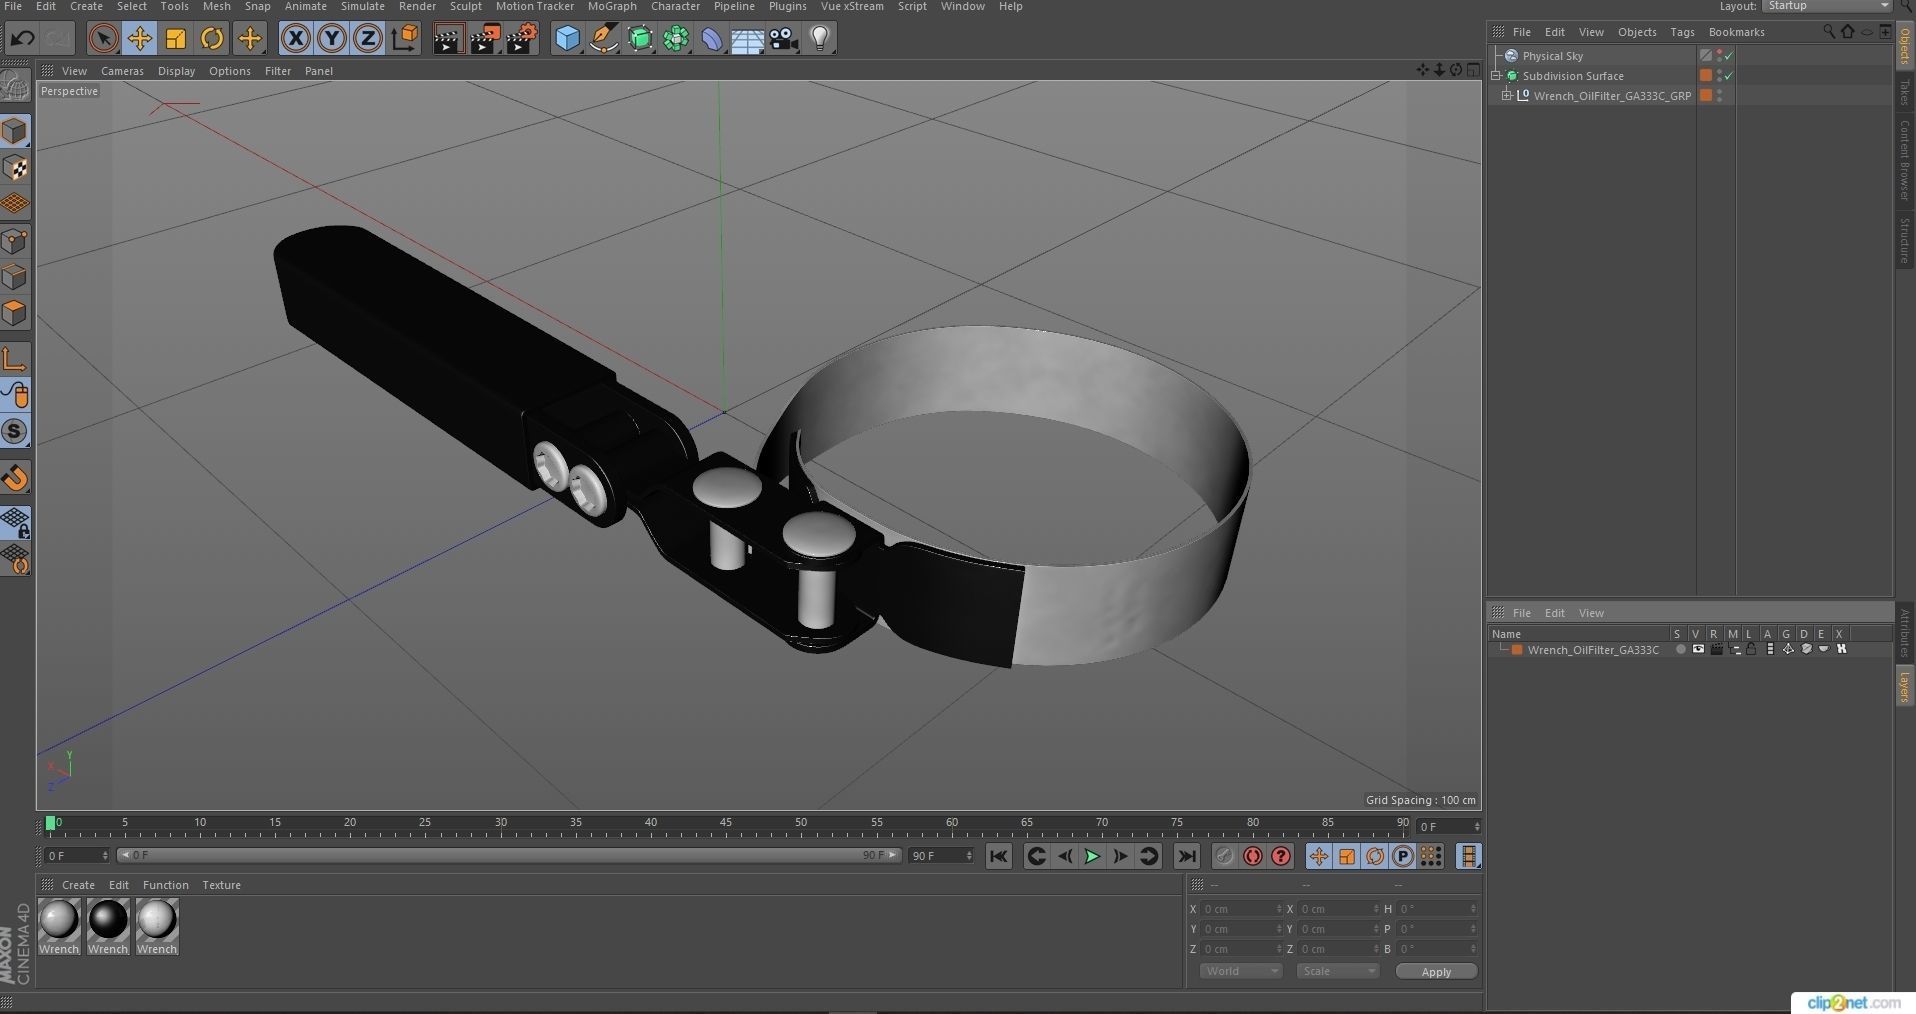The height and width of the screenshot is (1014, 1916).
Task: Go to end of animation
Action: (x=1186, y=856)
